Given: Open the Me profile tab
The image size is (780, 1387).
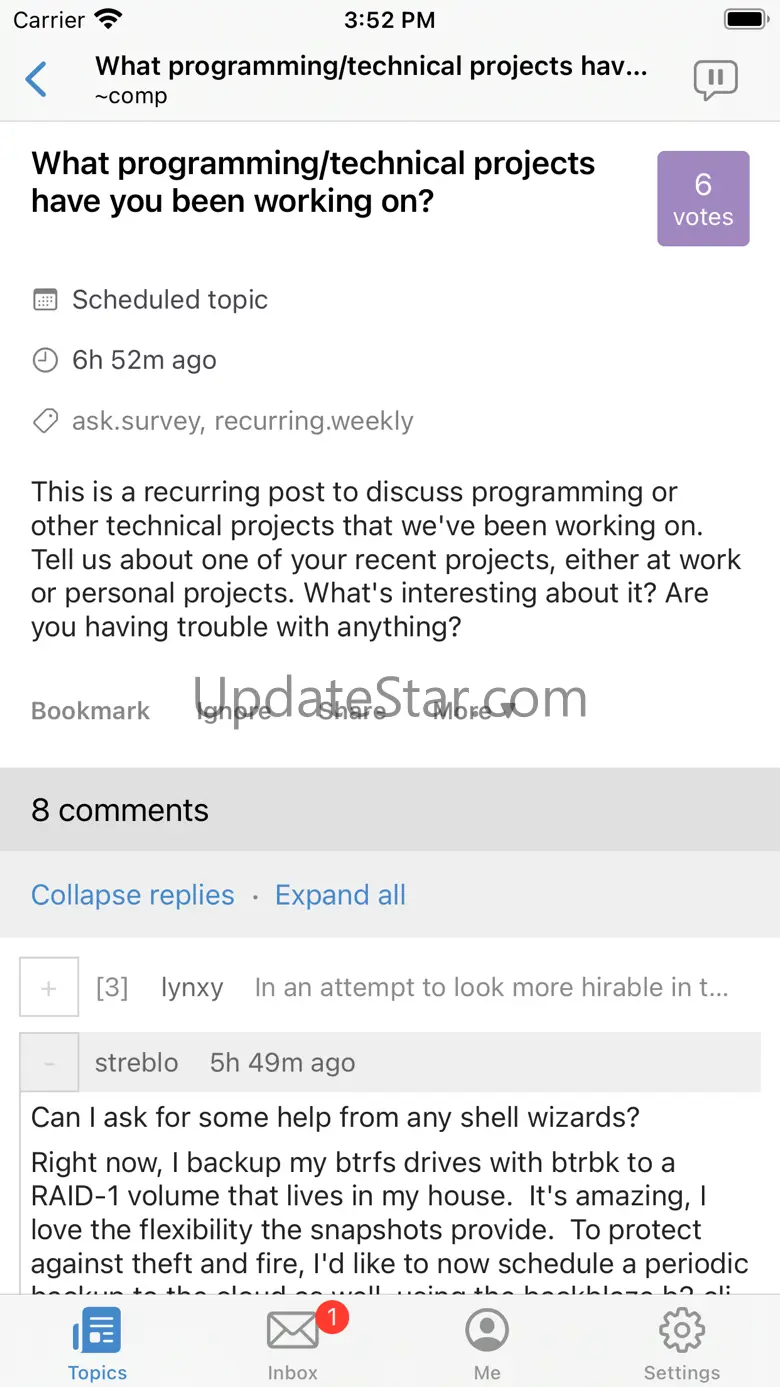Looking at the screenshot, I should [487, 1342].
